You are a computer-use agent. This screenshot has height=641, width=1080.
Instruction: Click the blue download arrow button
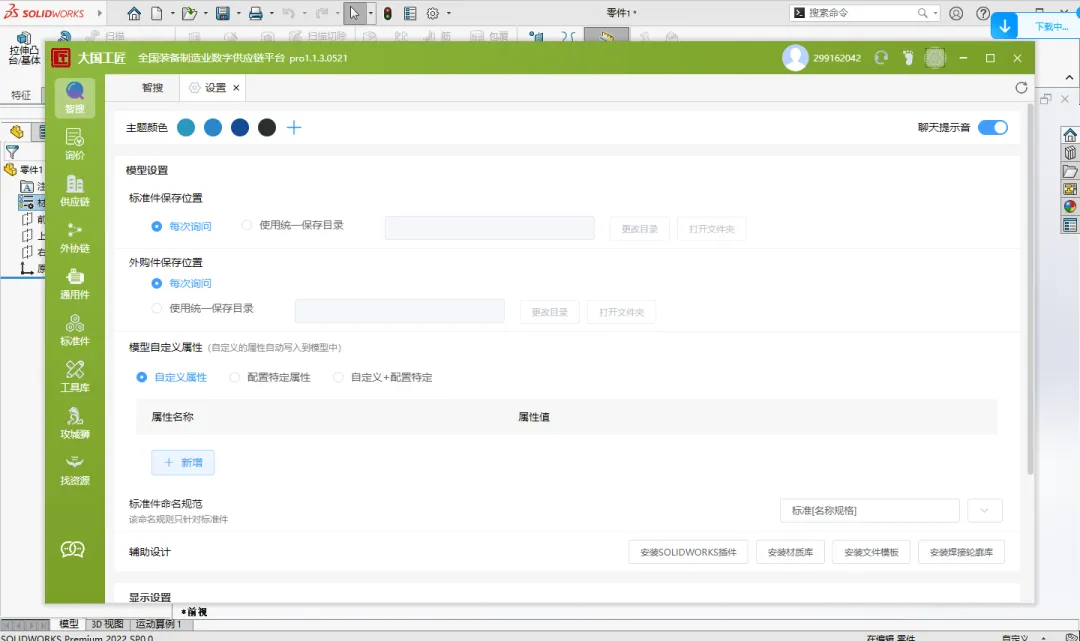click(x=1004, y=26)
